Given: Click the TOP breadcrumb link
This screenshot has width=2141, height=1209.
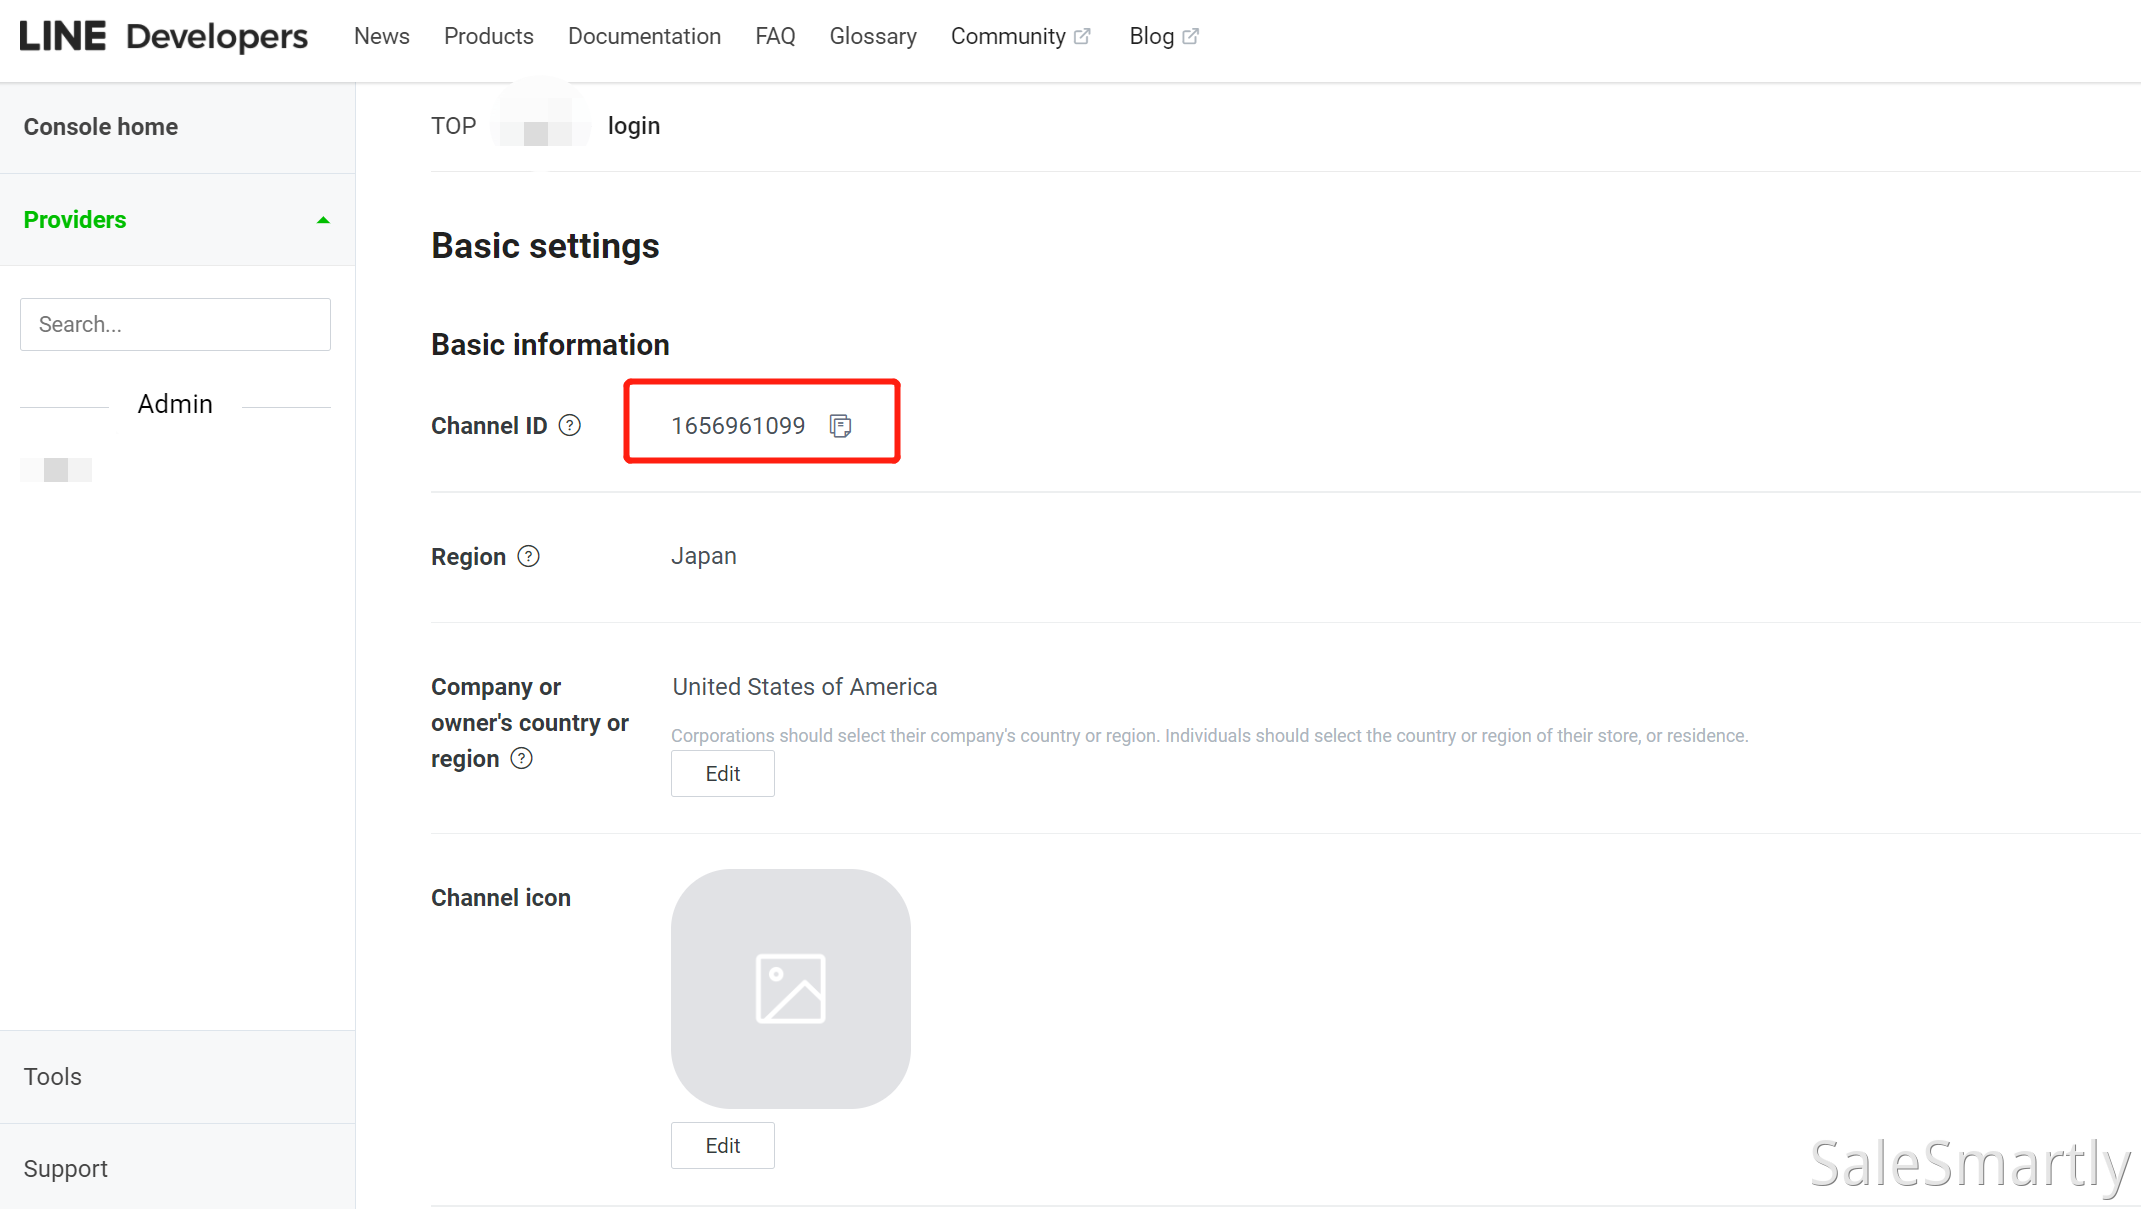Looking at the screenshot, I should (453, 126).
